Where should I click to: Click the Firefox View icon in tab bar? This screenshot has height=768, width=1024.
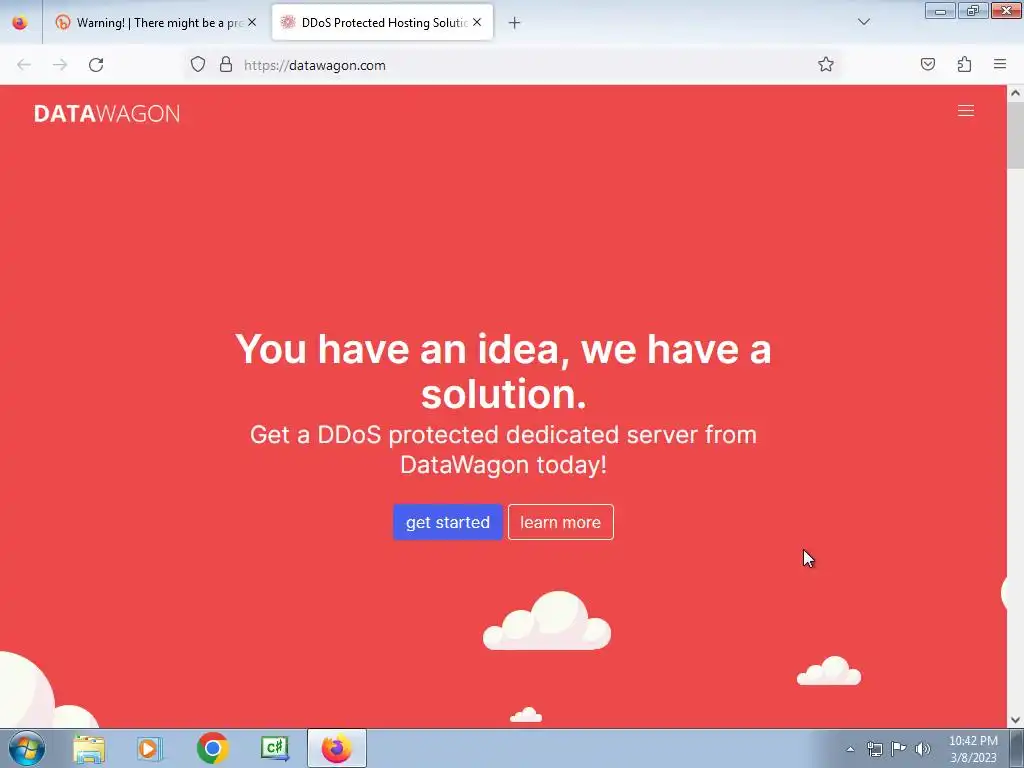click(x=20, y=23)
